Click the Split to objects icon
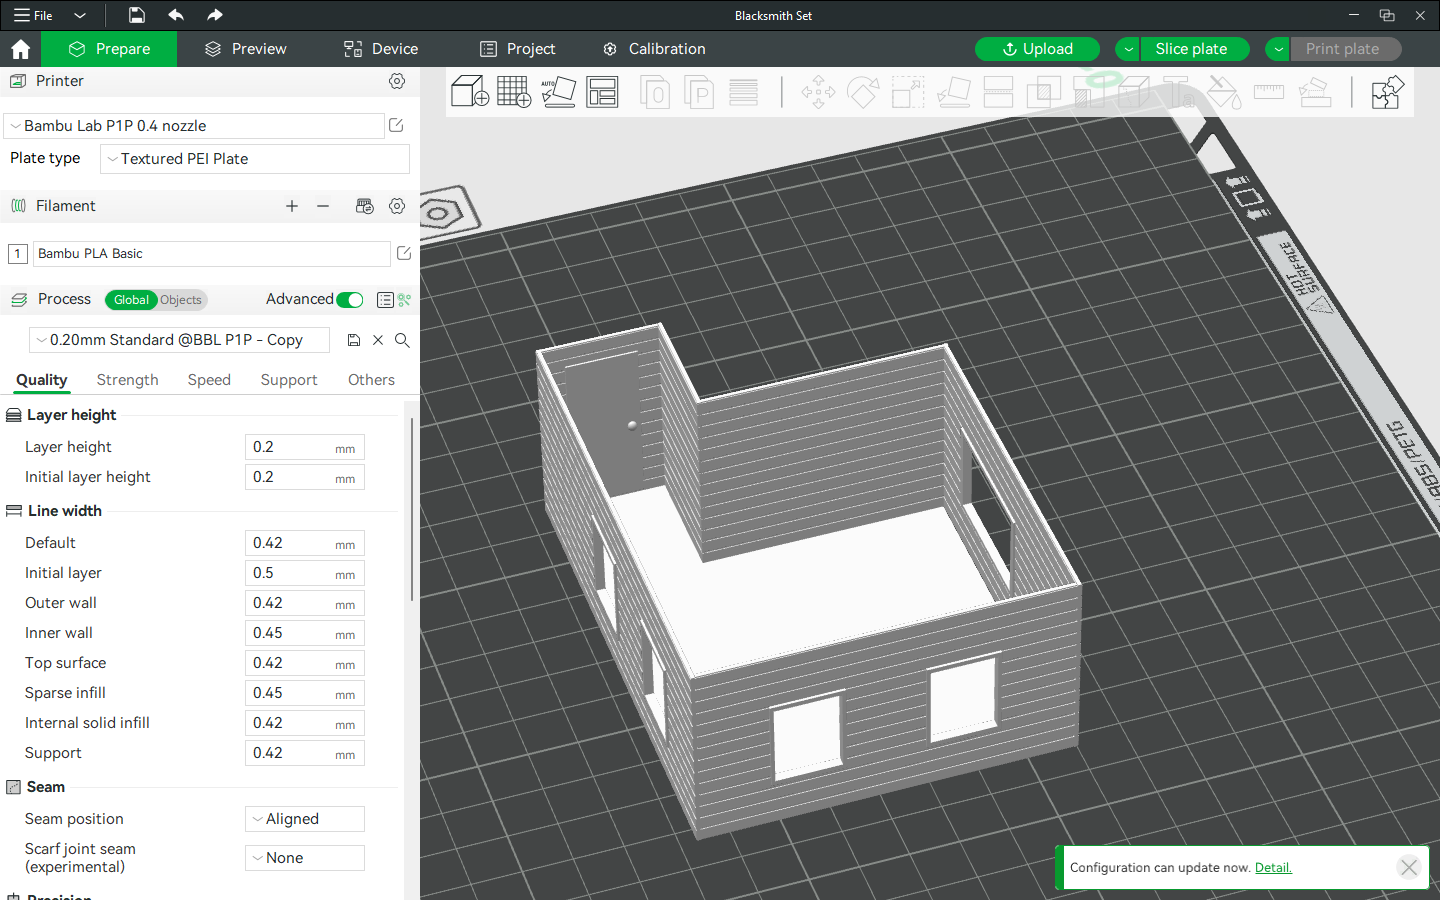Screen dimensions: 1440x900 (654, 92)
